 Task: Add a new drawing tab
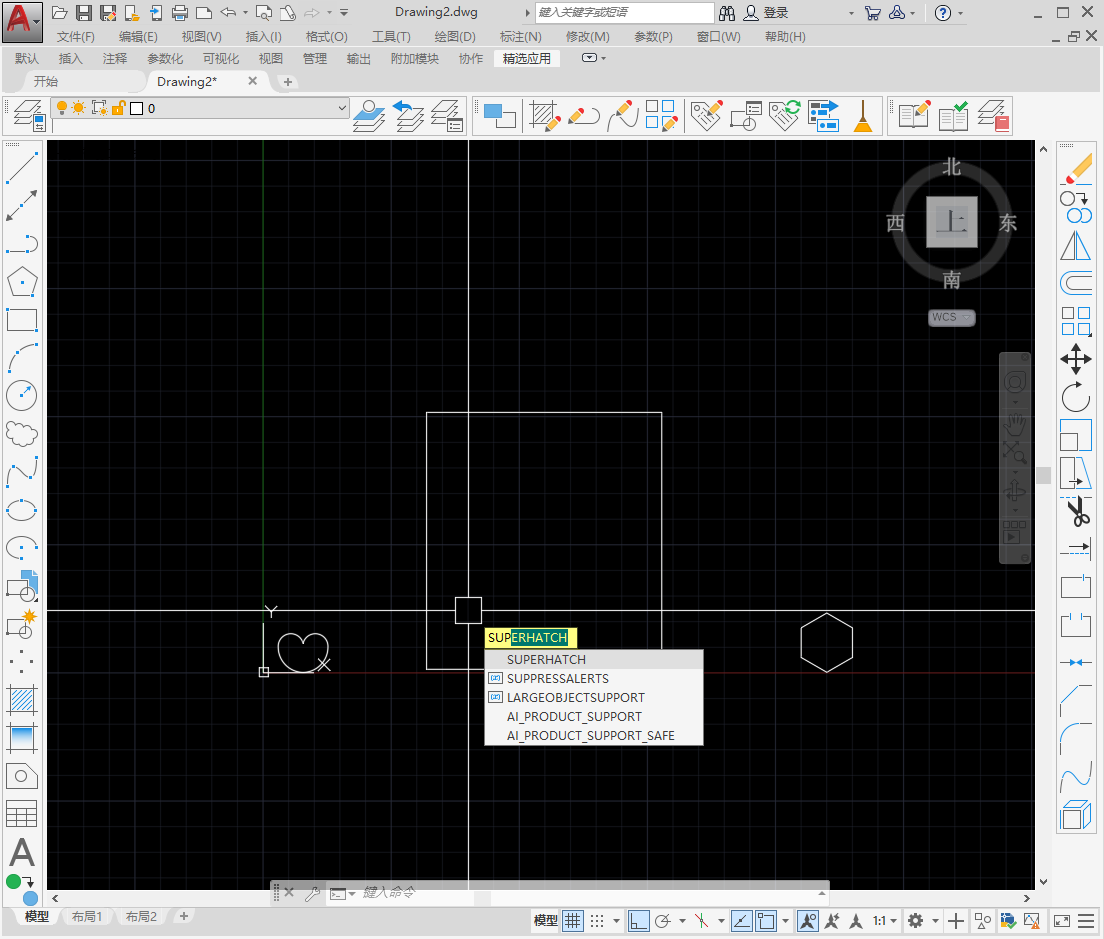[287, 82]
